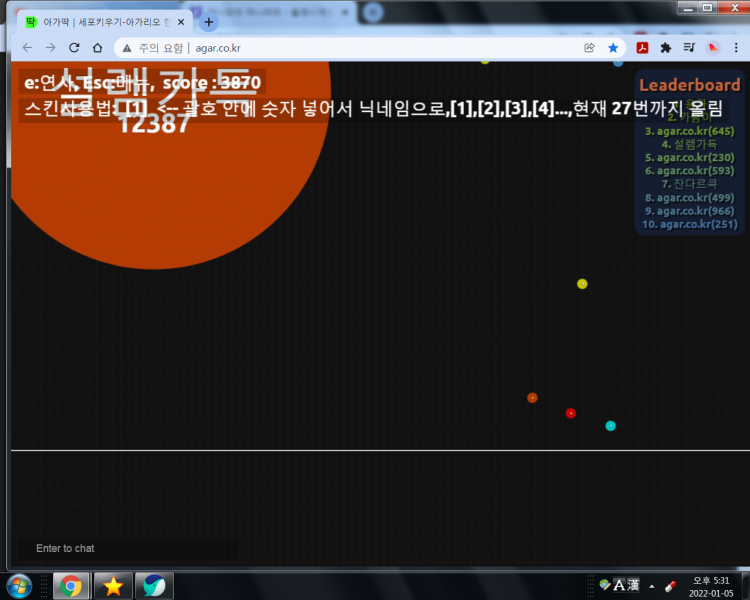Open the browser profile avatar
This screenshot has height=600, width=750.
coord(713,48)
